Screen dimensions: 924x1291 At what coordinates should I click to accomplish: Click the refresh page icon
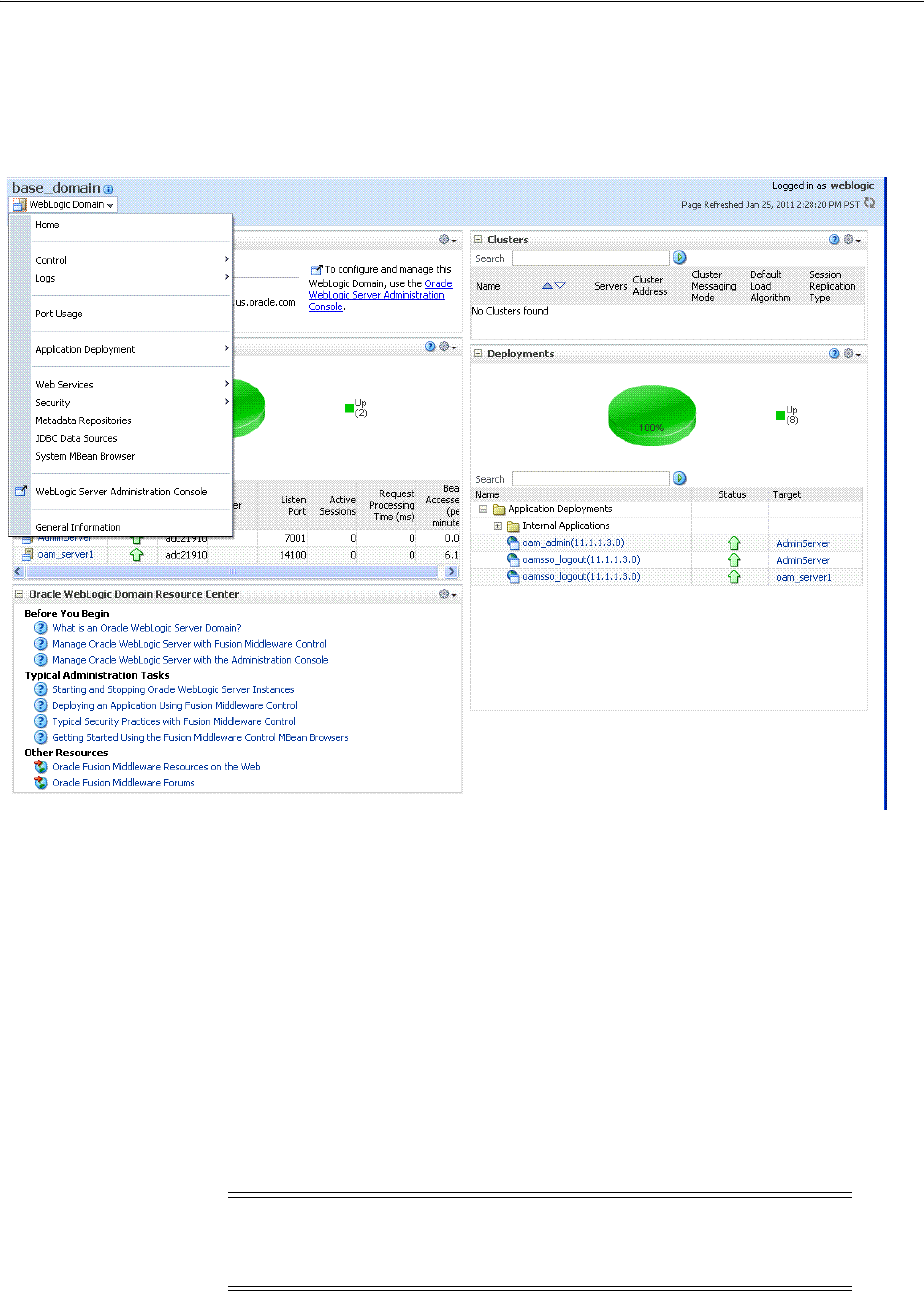(x=869, y=202)
